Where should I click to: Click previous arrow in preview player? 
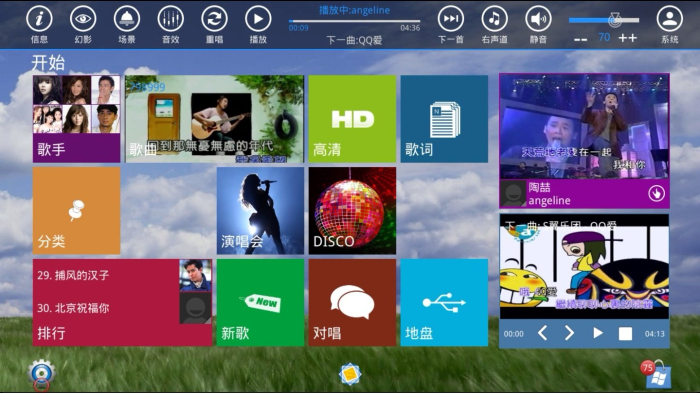542,333
